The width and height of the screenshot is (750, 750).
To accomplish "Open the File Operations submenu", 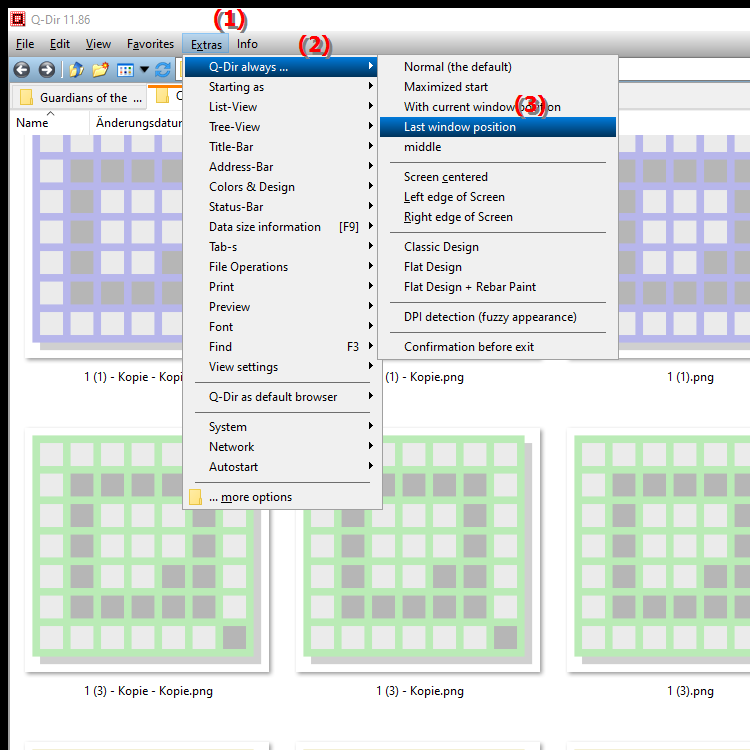I will 281,267.
